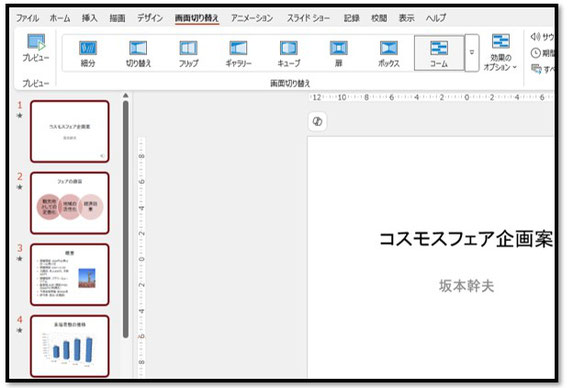
Task: Open the デザイン tab
Action: pos(150,18)
